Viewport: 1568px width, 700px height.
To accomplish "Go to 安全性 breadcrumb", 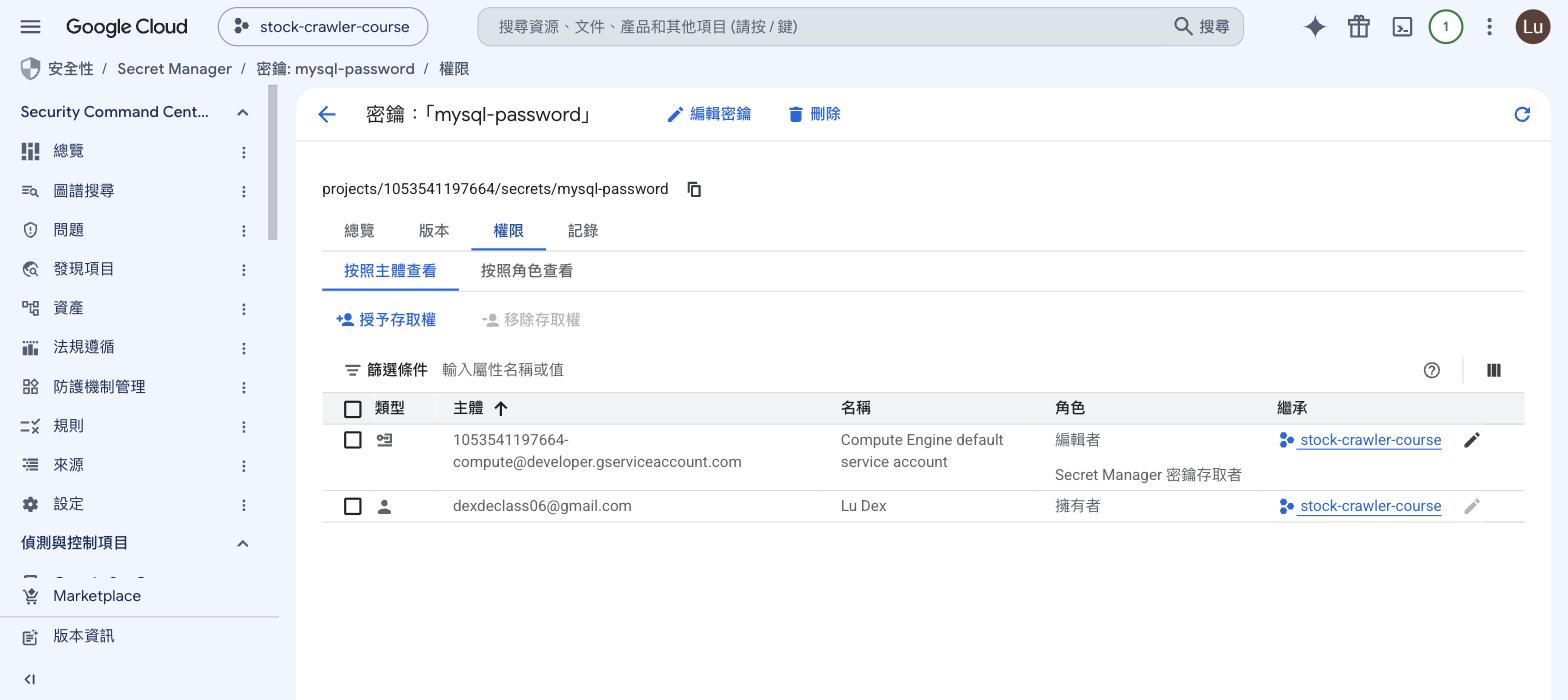I will point(70,69).
